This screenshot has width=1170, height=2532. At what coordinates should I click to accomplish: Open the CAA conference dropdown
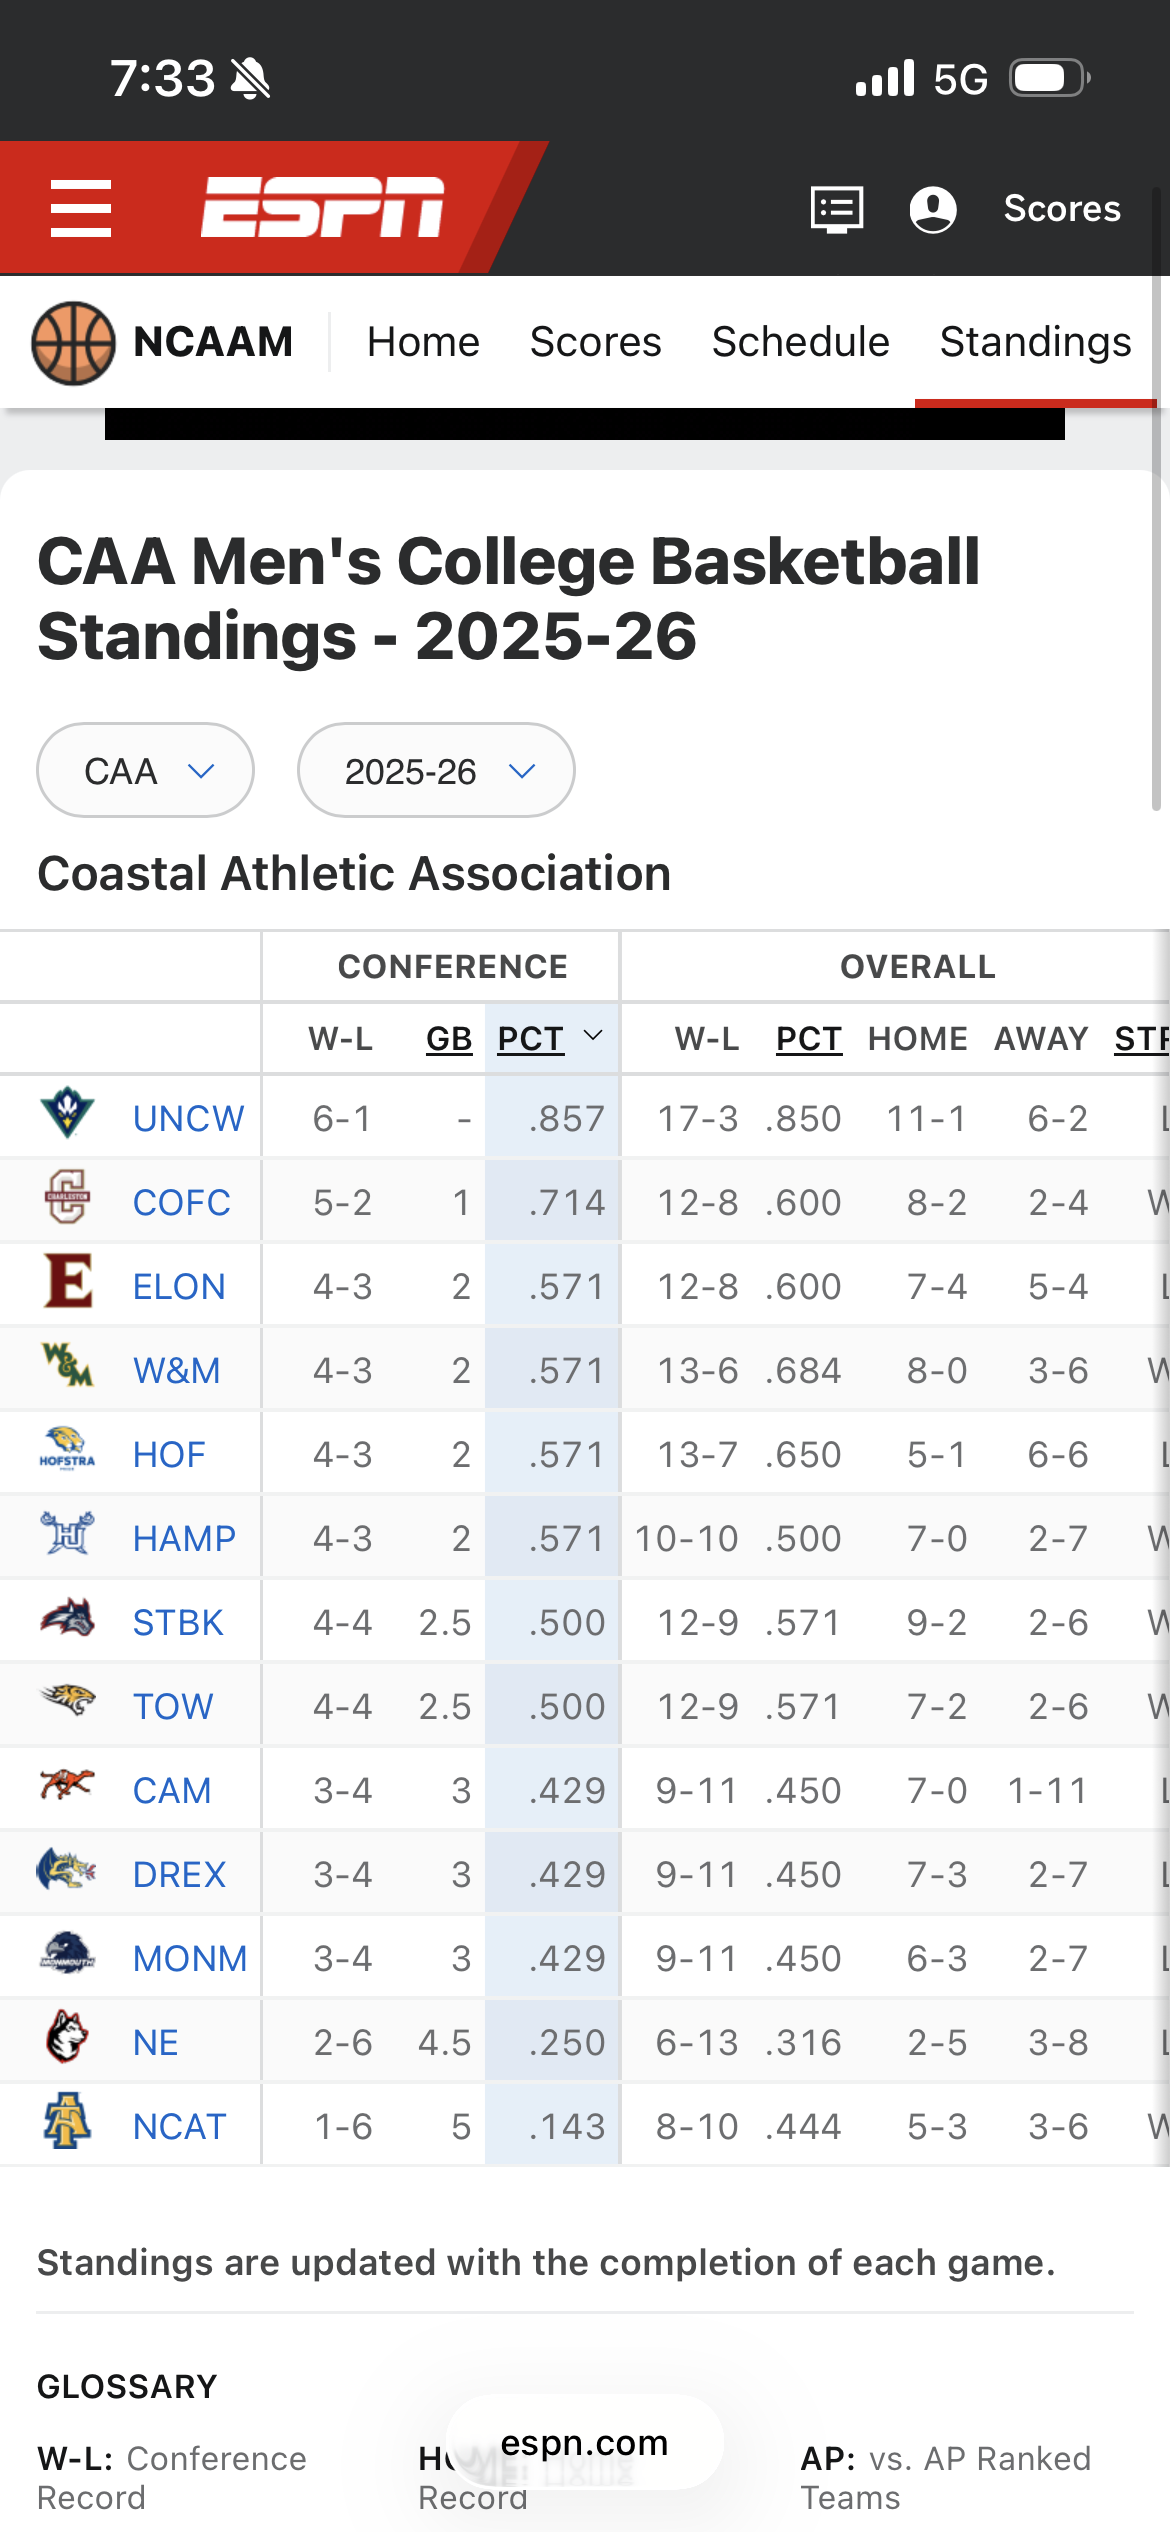tap(146, 771)
